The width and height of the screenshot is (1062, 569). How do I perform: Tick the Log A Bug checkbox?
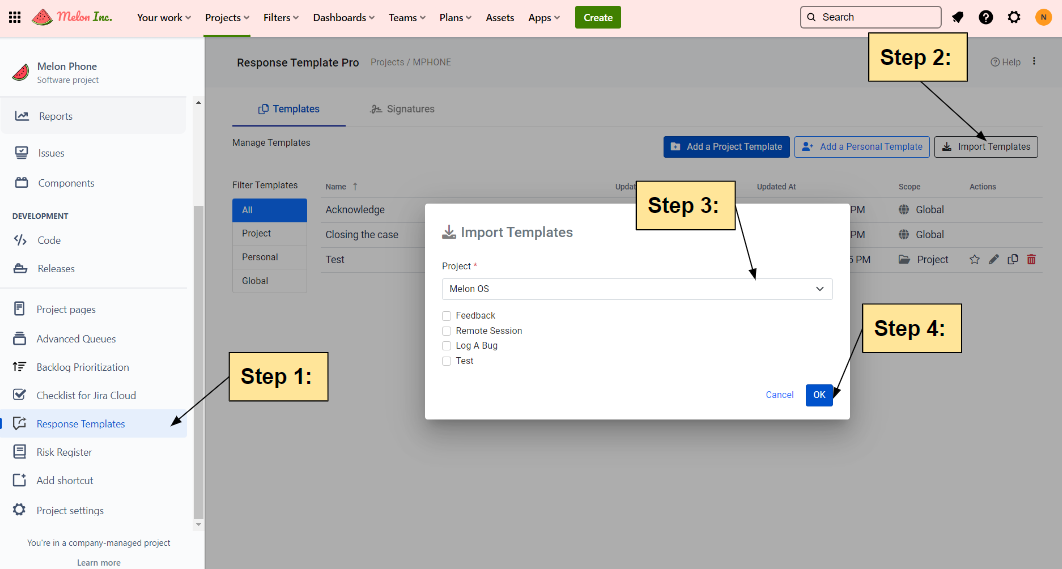447,346
